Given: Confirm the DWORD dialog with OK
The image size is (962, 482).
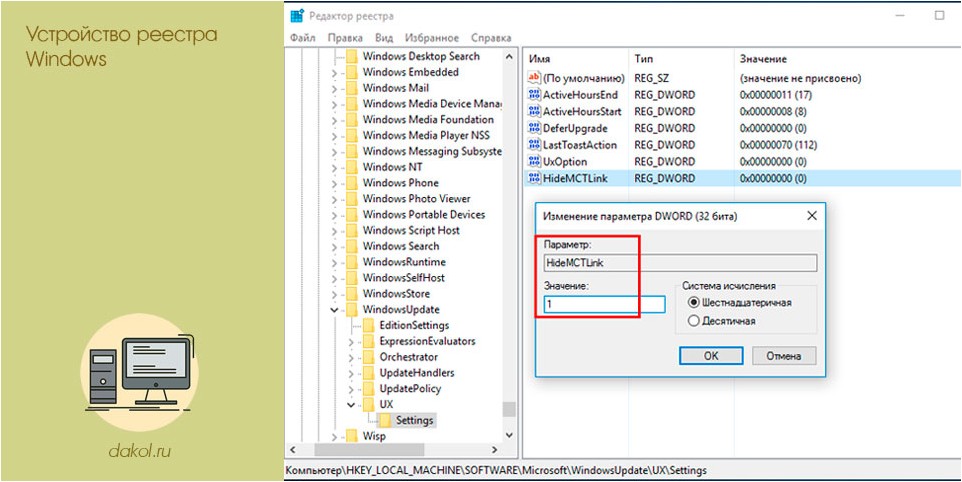Looking at the screenshot, I should coord(711,356).
